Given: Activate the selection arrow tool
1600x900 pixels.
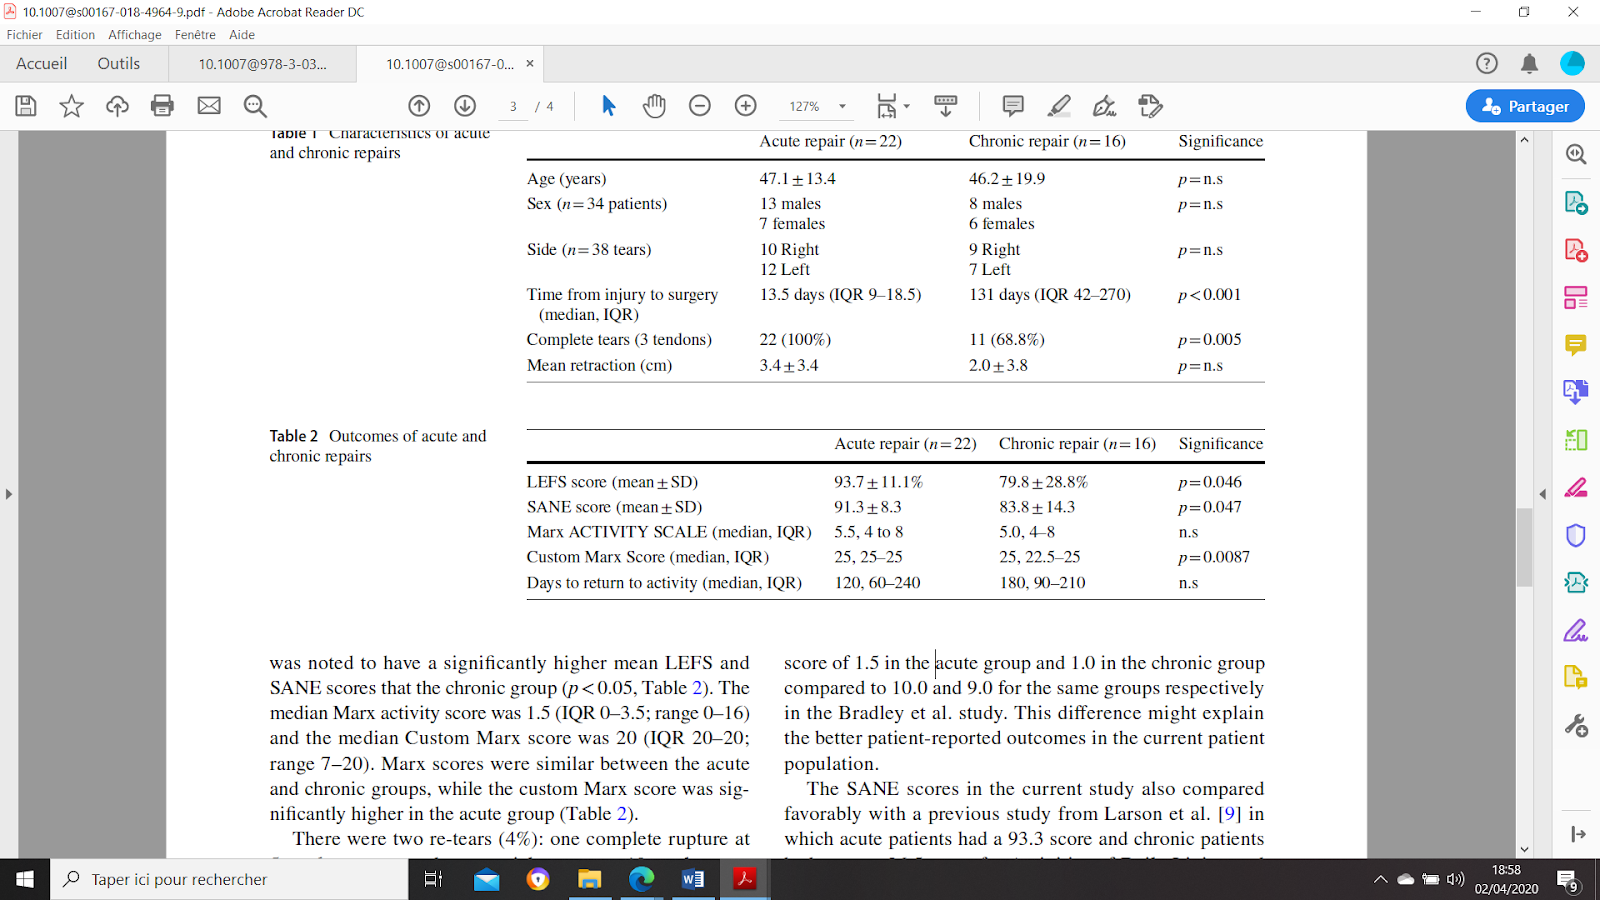Looking at the screenshot, I should tap(608, 106).
